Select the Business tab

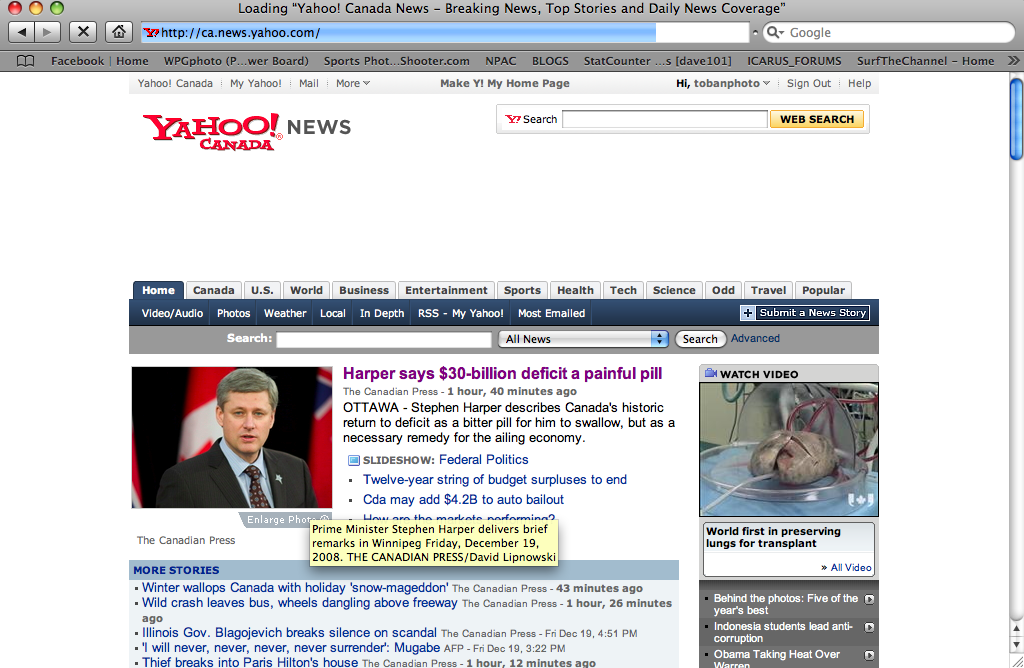coord(364,290)
